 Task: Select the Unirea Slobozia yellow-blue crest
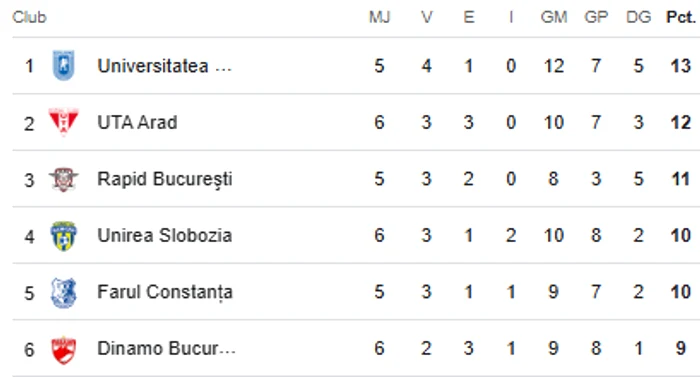click(x=63, y=235)
